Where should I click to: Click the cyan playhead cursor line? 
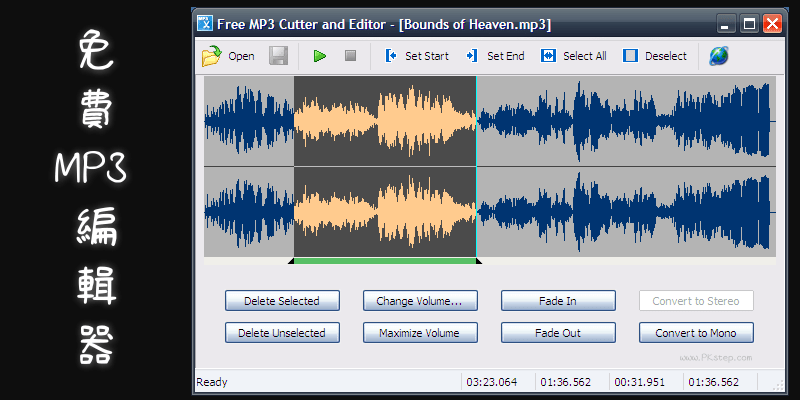click(476, 167)
